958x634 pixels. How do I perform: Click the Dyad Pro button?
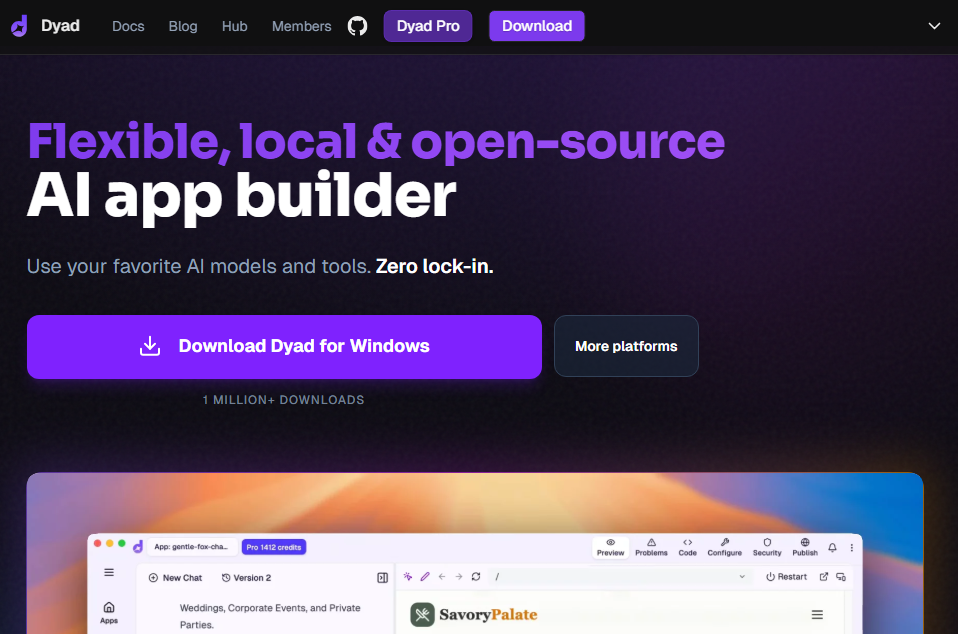point(428,26)
